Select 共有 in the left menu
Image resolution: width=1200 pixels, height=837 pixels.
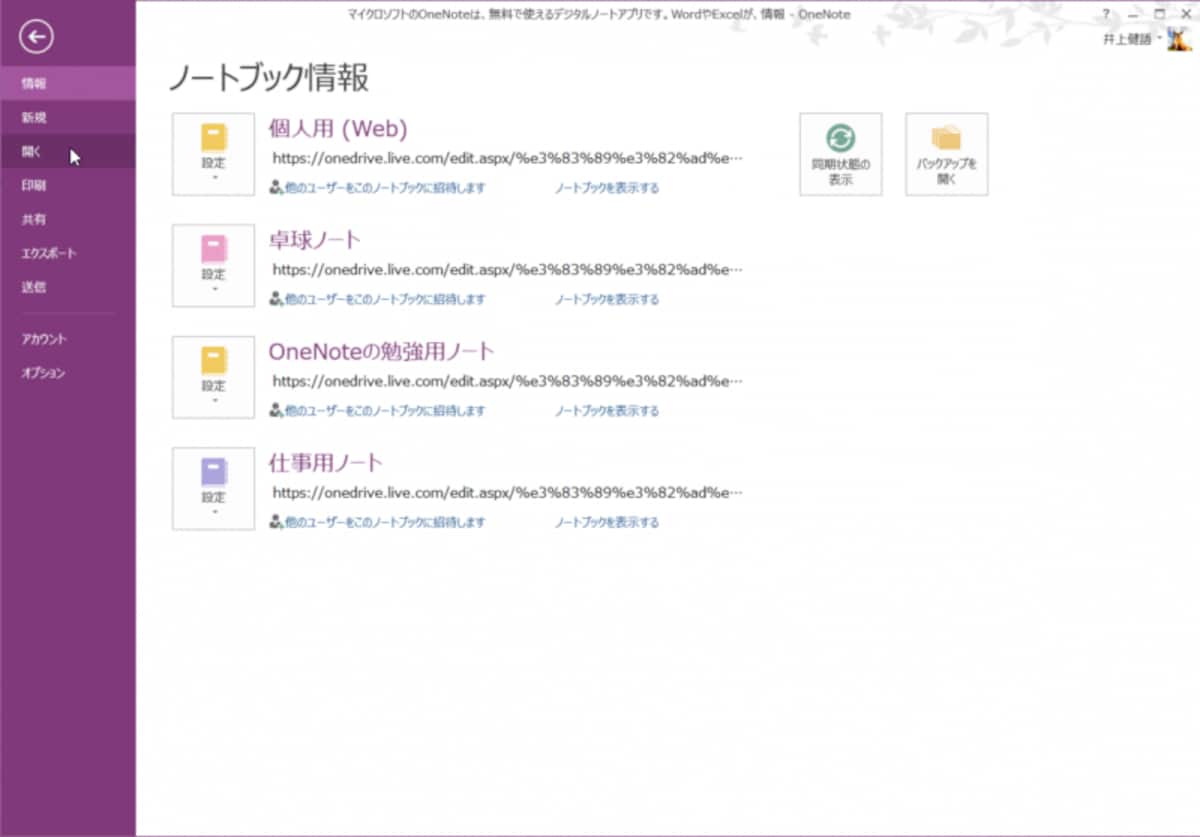click(68, 219)
